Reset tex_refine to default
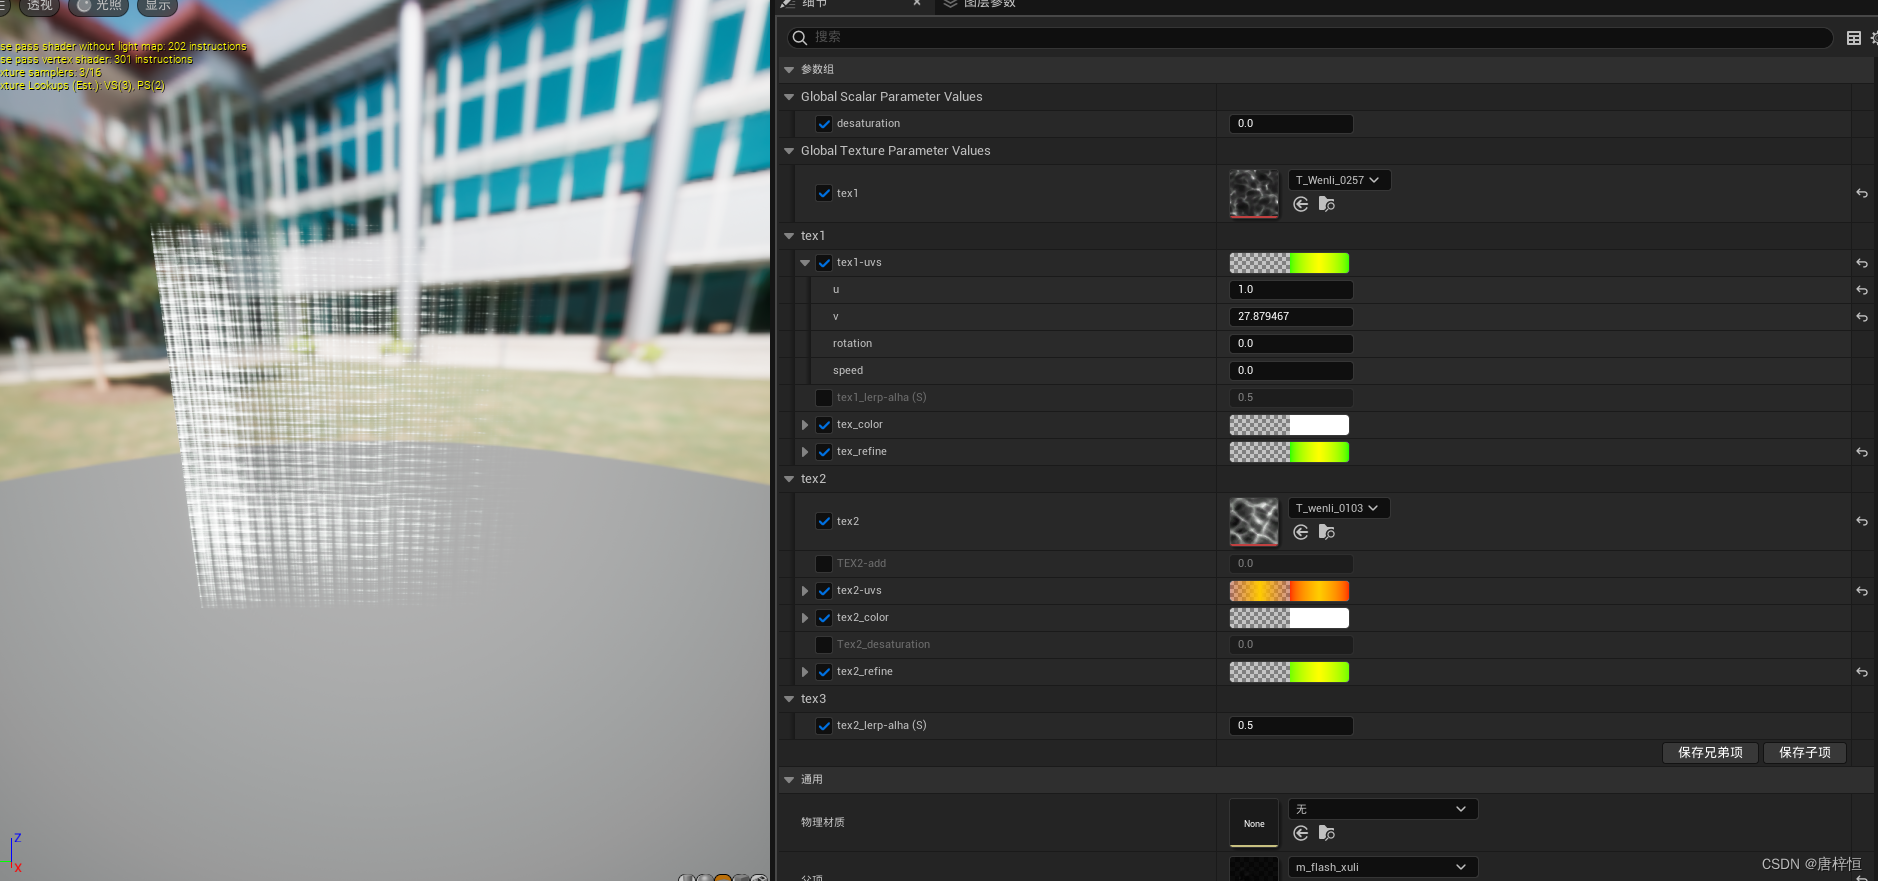Viewport: 1878px width, 881px height. [x=1862, y=452]
